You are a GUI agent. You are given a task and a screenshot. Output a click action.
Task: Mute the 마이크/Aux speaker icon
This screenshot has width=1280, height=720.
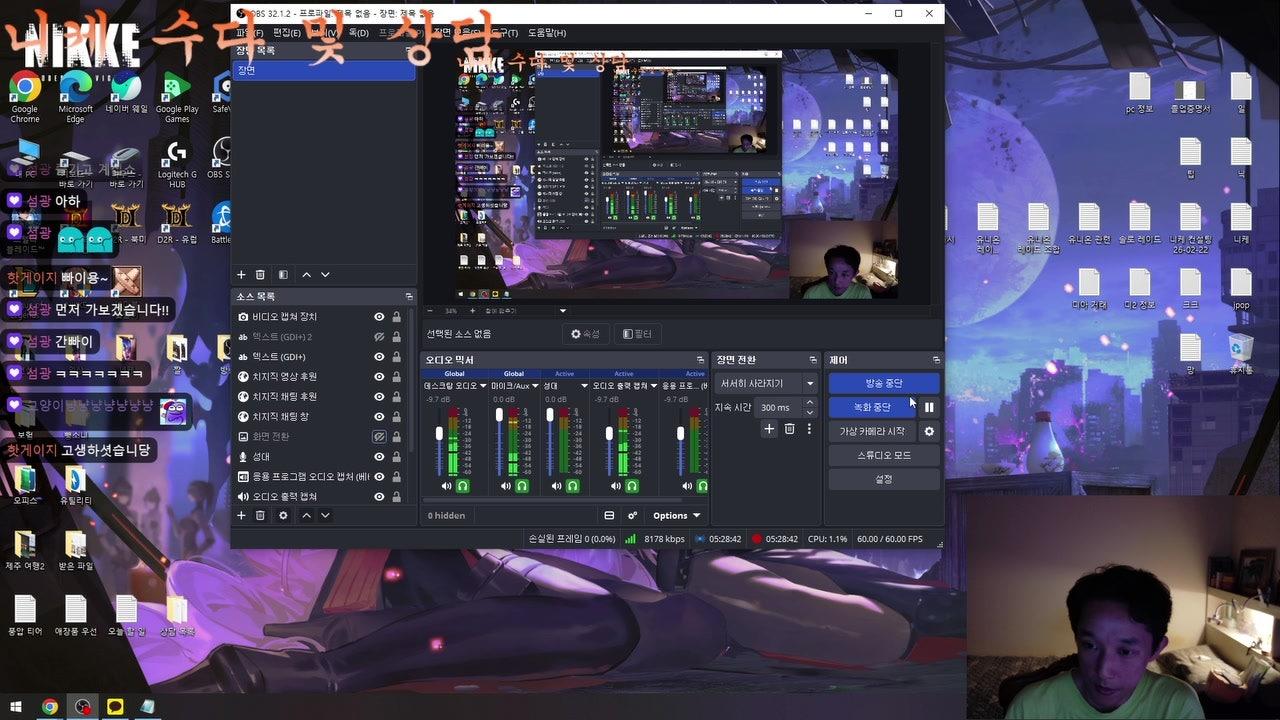[x=505, y=486]
